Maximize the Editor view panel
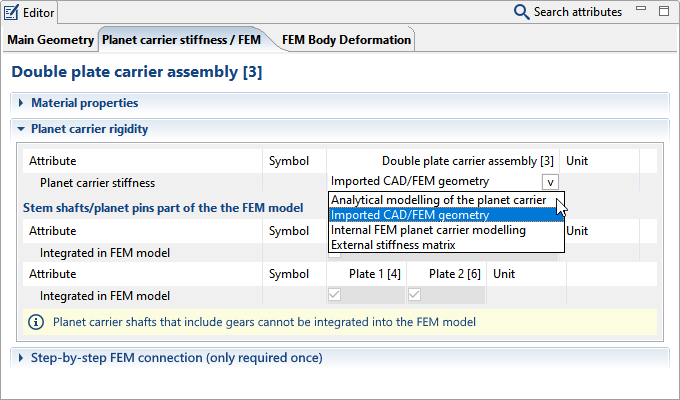 [664, 12]
